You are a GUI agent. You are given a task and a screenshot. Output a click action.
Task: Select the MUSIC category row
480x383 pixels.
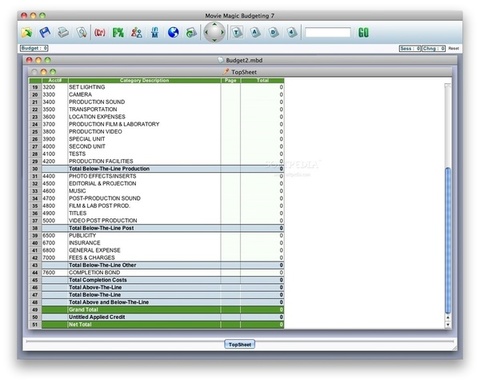(x=156, y=191)
